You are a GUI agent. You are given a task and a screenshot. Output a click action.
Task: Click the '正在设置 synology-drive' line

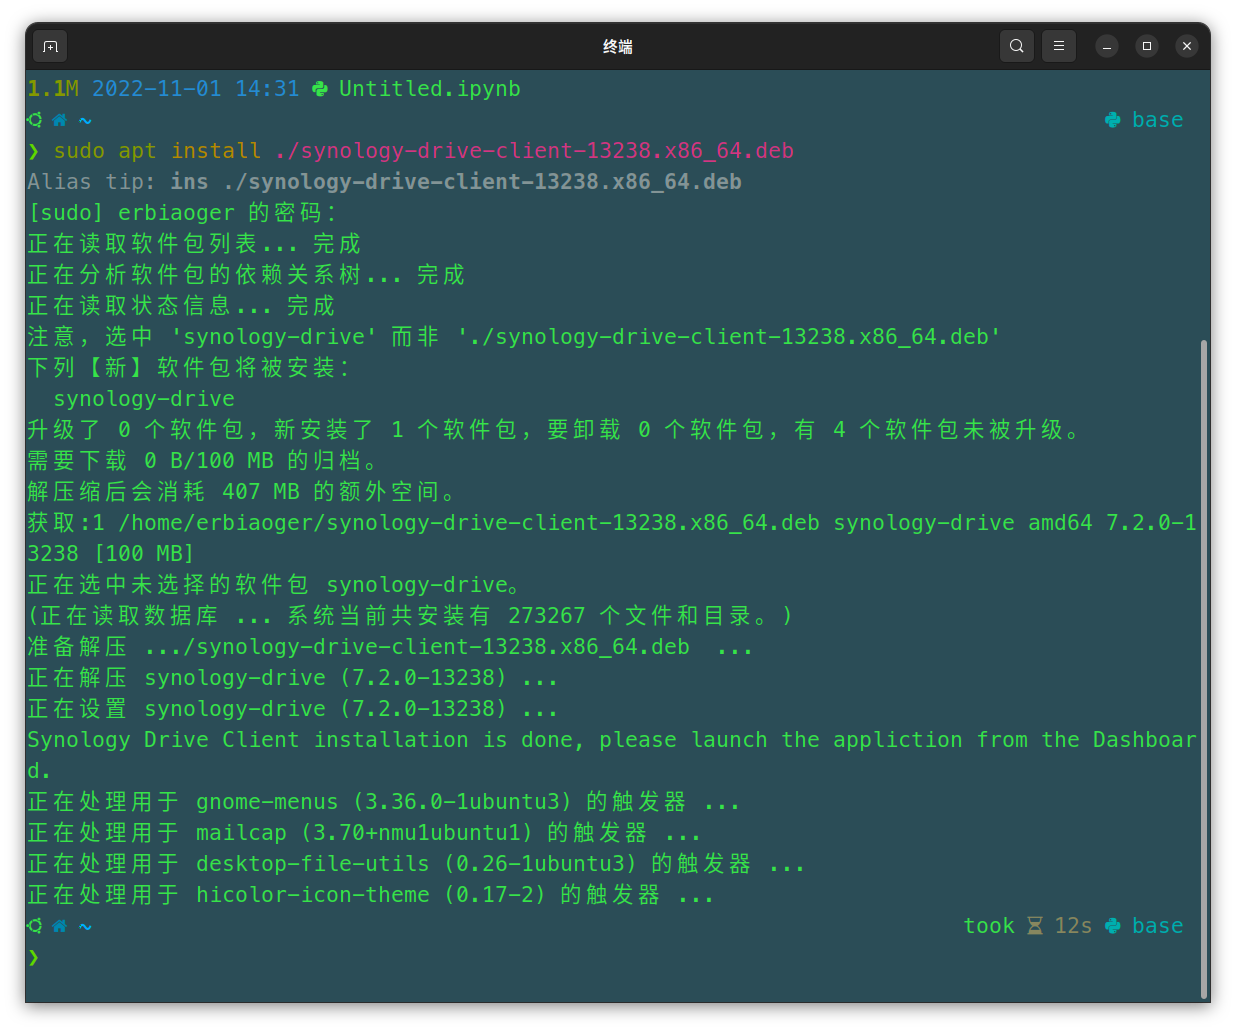click(292, 709)
